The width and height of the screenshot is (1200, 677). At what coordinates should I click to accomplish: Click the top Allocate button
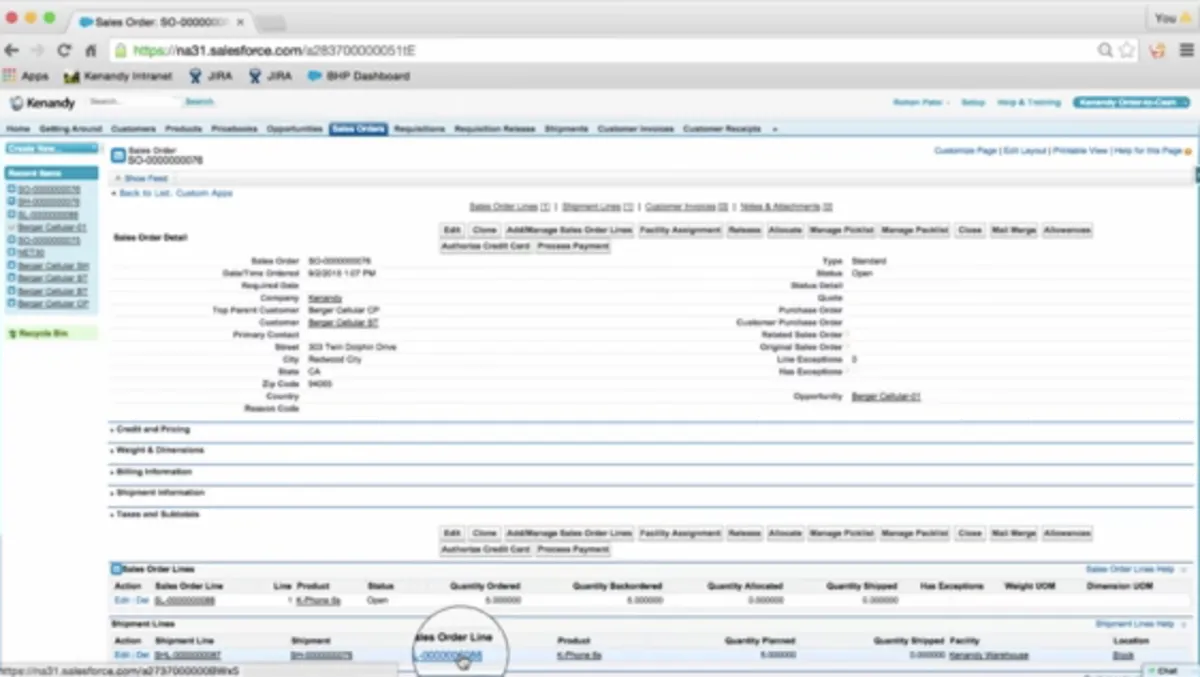(785, 230)
